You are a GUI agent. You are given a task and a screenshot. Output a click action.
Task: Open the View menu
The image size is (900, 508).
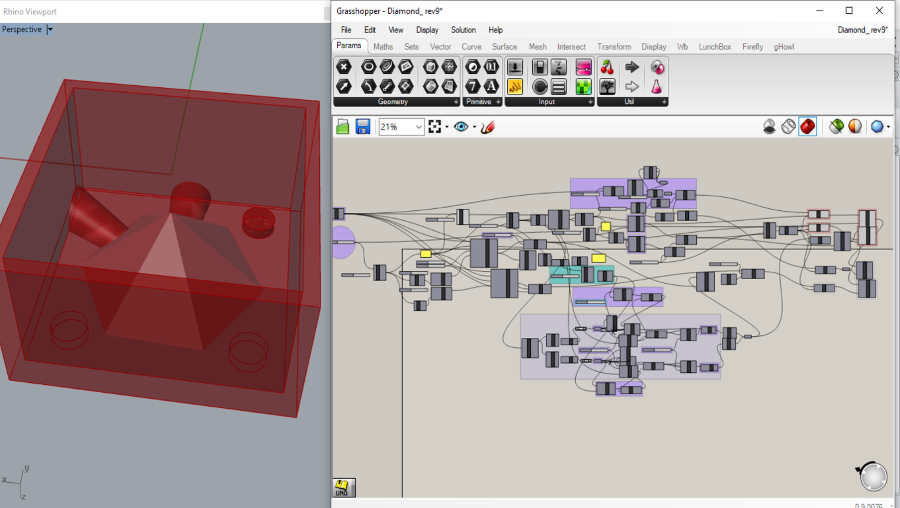396,30
